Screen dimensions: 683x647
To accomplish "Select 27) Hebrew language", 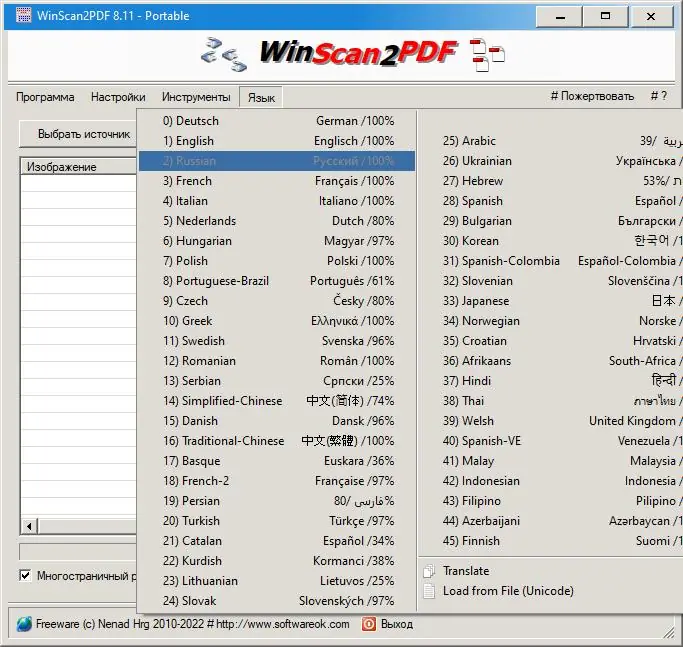I will click(x=551, y=181).
